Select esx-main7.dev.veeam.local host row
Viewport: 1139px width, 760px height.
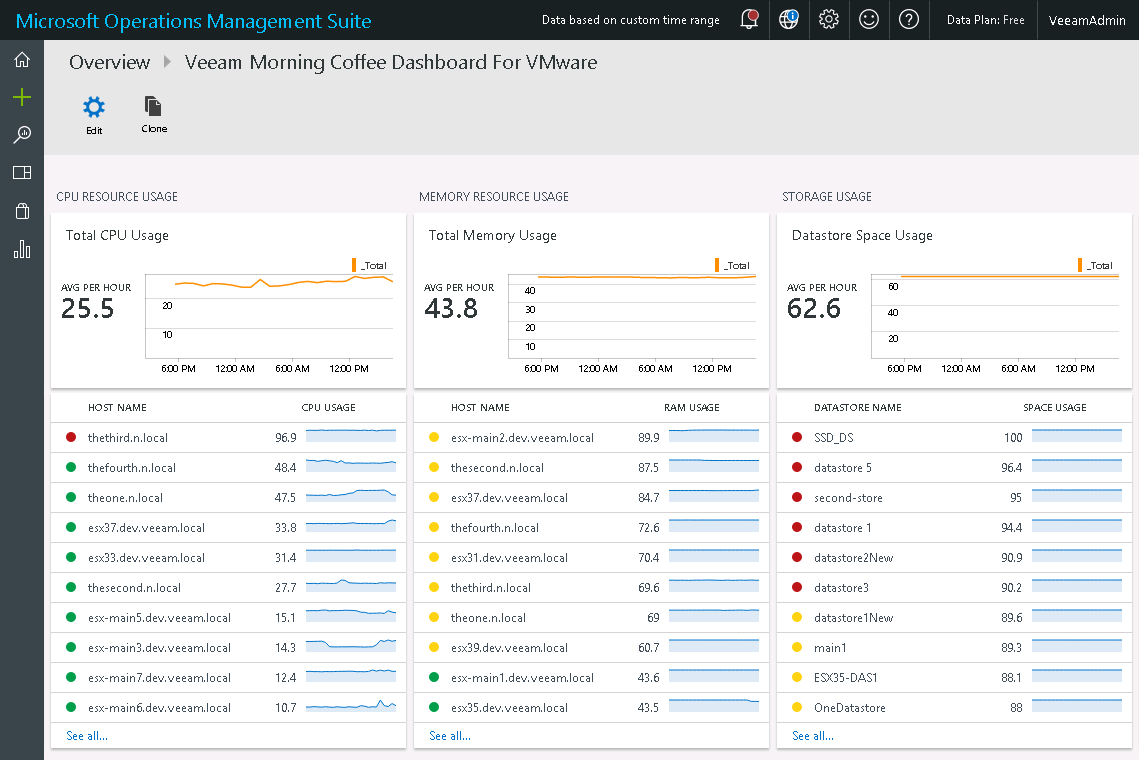click(x=228, y=677)
